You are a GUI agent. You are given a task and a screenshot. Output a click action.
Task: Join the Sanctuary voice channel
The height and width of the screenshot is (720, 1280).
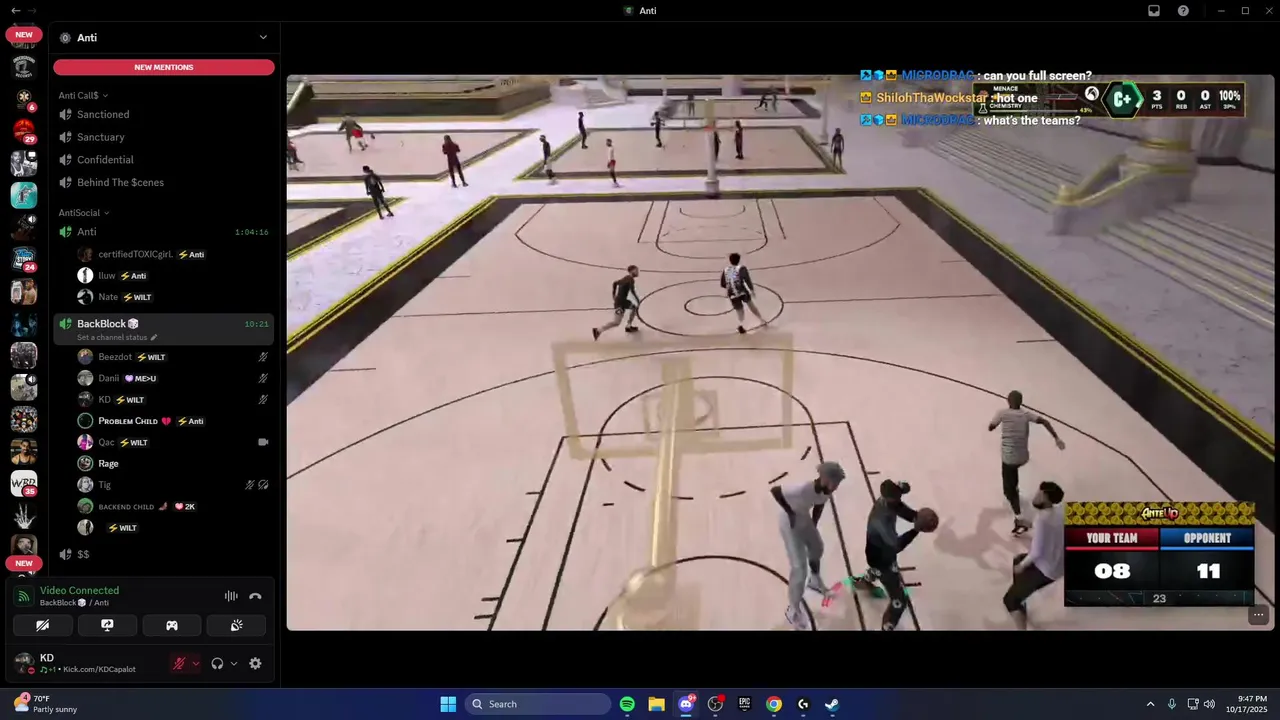[163, 137]
